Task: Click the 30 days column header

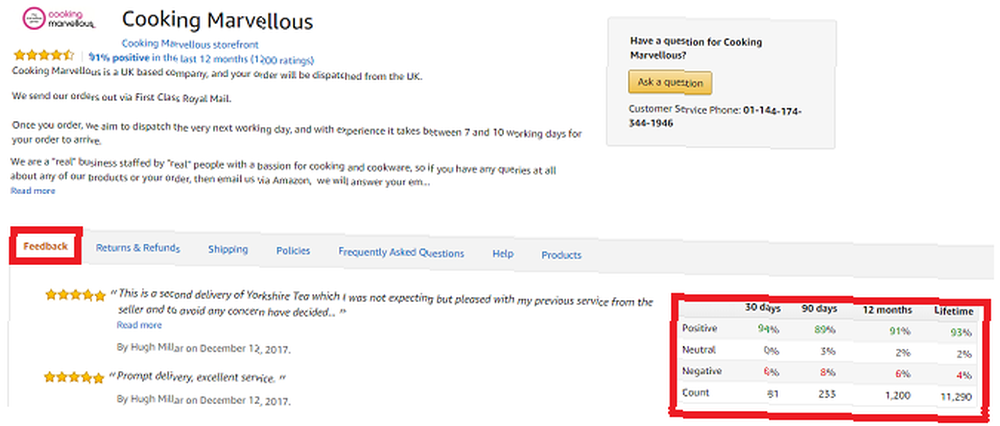Action: [x=763, y=307]
